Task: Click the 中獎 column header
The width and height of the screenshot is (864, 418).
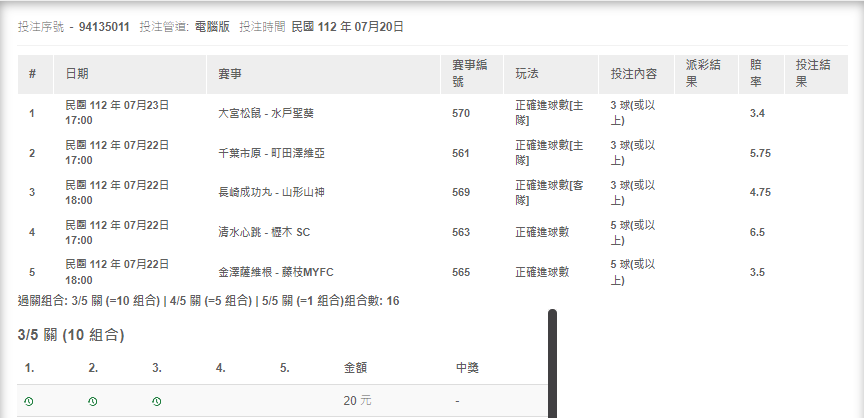Action: point(468,368)
